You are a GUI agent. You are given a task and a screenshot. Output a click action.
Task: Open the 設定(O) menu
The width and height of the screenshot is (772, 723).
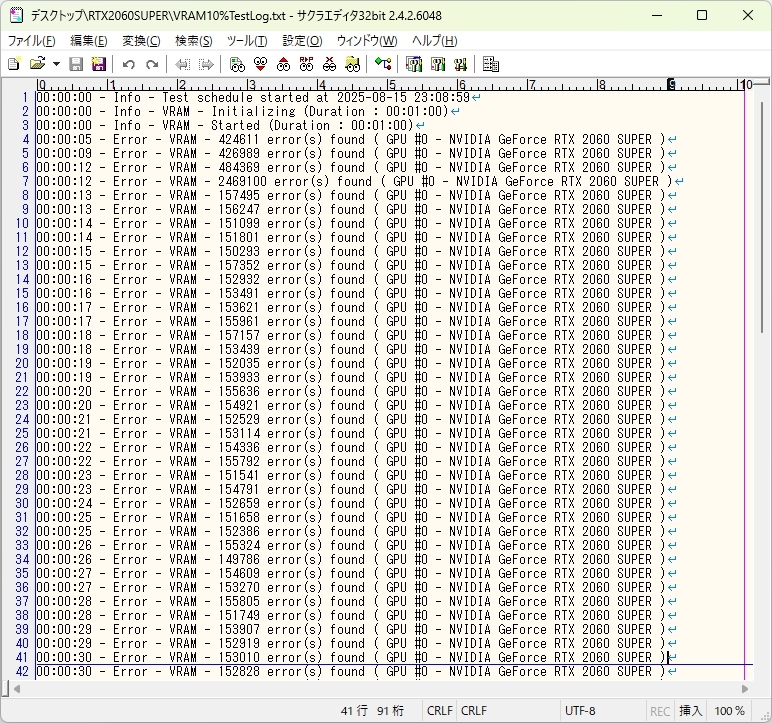[302, 41]
